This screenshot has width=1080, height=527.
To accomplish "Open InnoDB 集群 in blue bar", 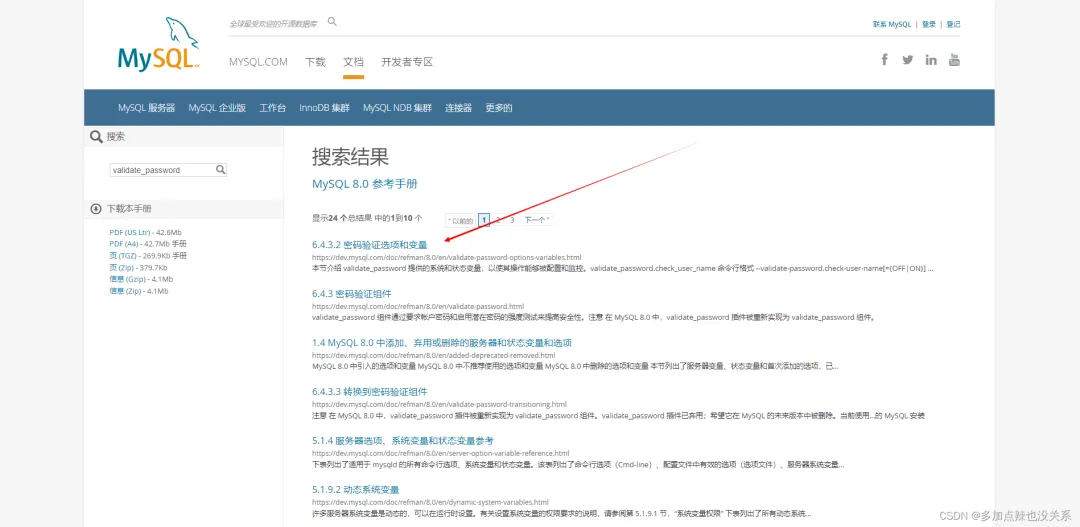I will click(x=324, y=108).
